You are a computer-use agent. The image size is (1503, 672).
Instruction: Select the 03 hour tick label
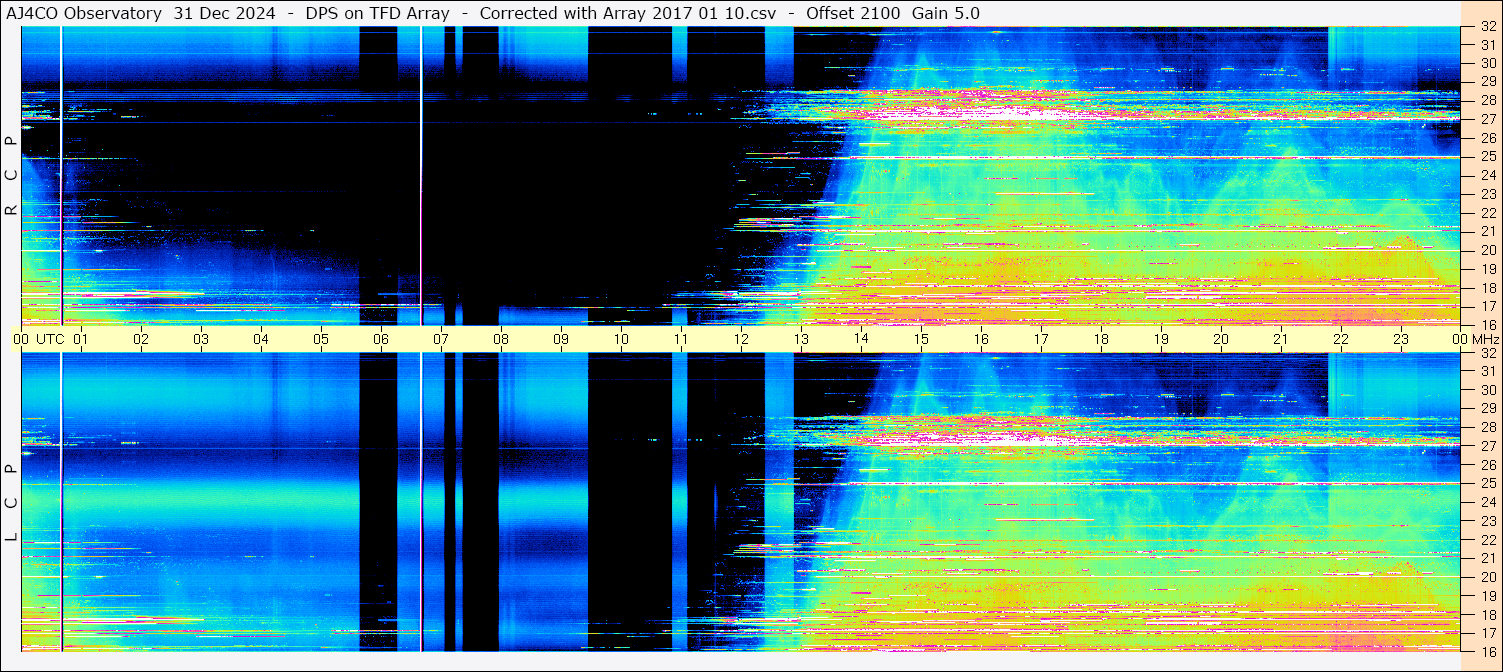[201, 339]
